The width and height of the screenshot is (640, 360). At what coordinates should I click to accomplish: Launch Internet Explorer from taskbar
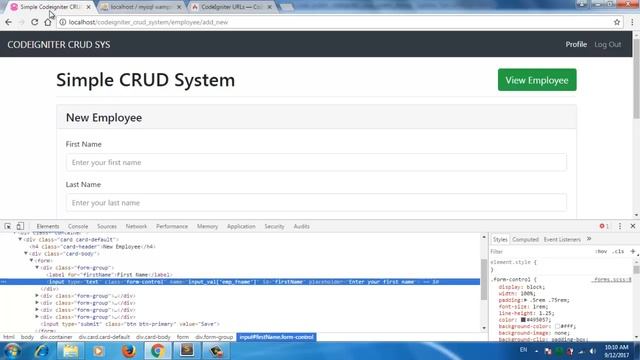[42, 351]
